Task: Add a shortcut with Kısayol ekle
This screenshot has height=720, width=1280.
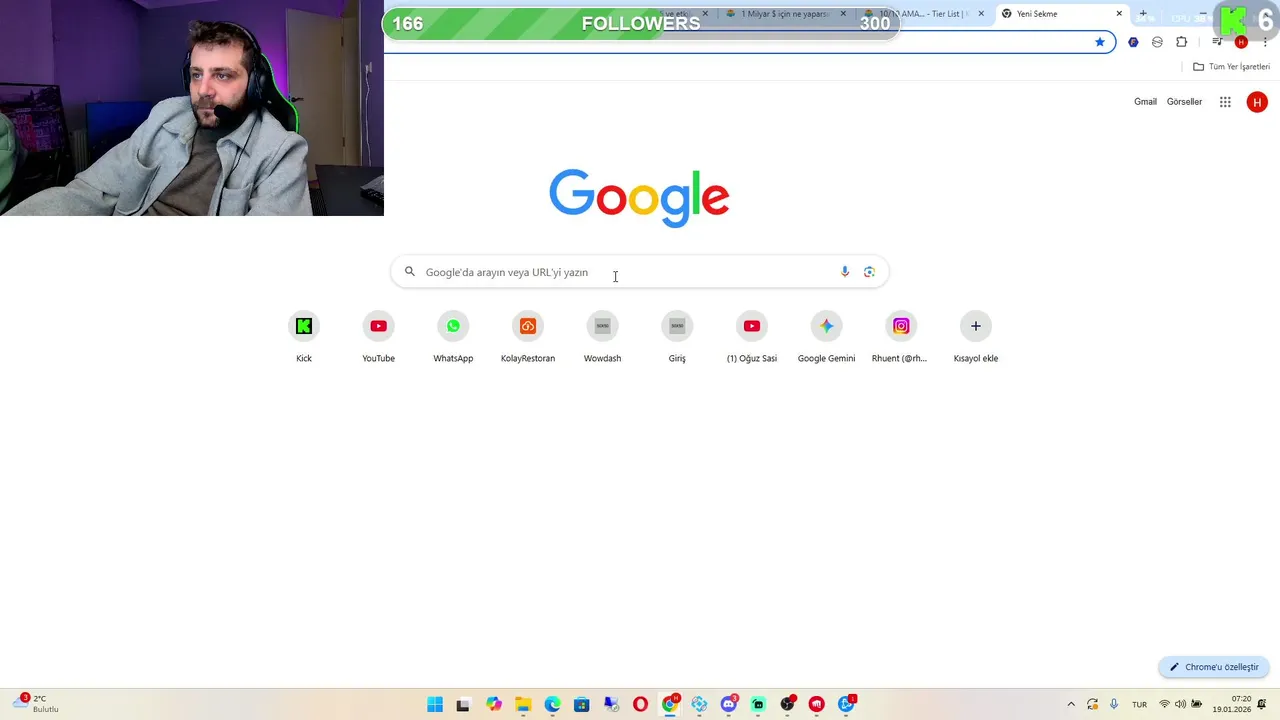Action: click(976, 326)
